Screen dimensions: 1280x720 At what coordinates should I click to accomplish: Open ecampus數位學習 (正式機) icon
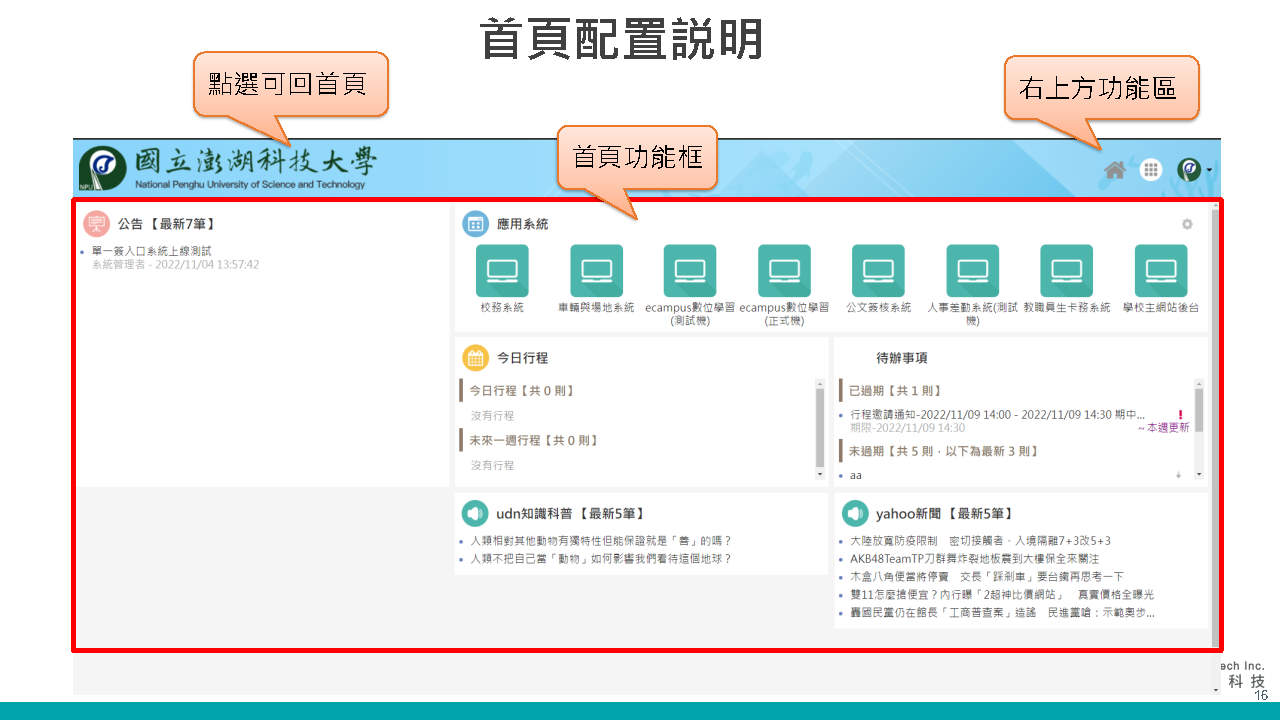click(x=784, y=271)
